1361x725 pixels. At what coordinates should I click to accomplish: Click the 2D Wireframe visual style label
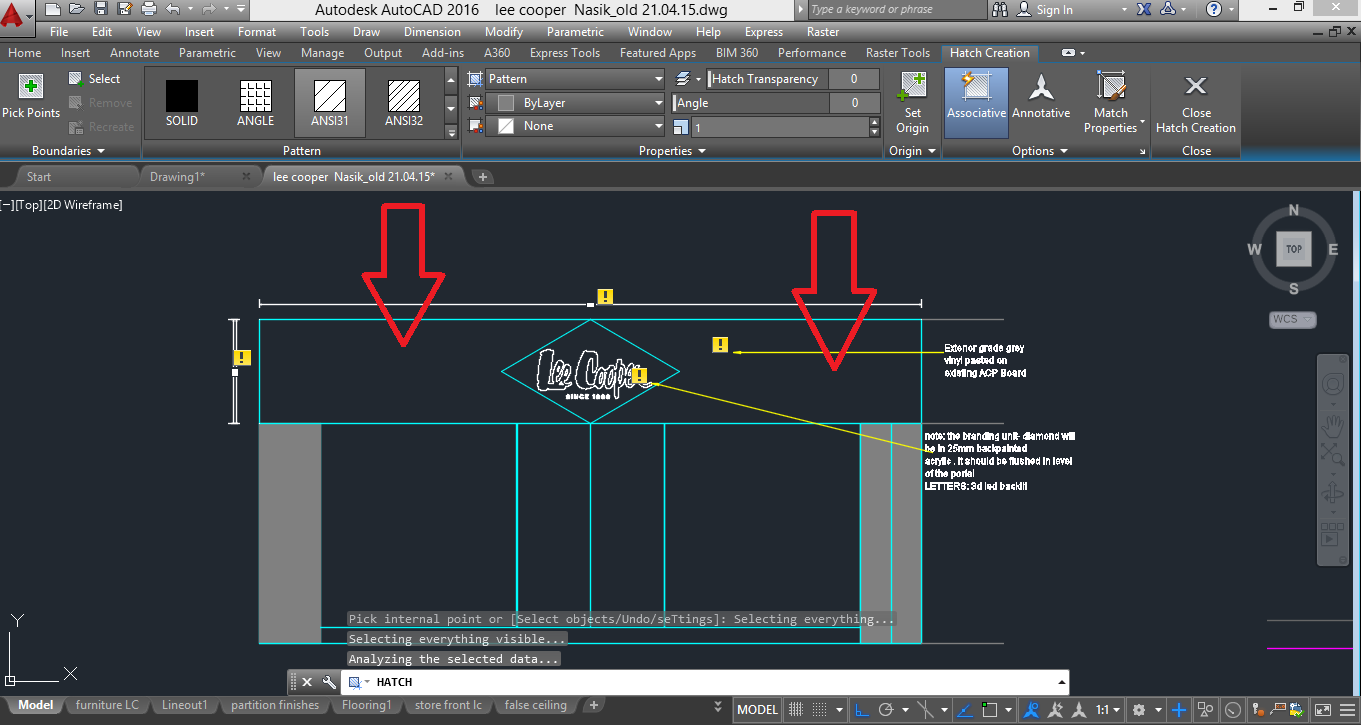pyautogui.click(x=83, y=205)
